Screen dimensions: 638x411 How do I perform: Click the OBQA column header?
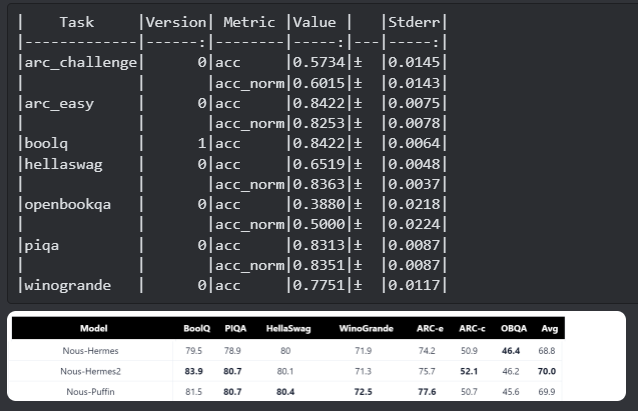click(514, 328)
